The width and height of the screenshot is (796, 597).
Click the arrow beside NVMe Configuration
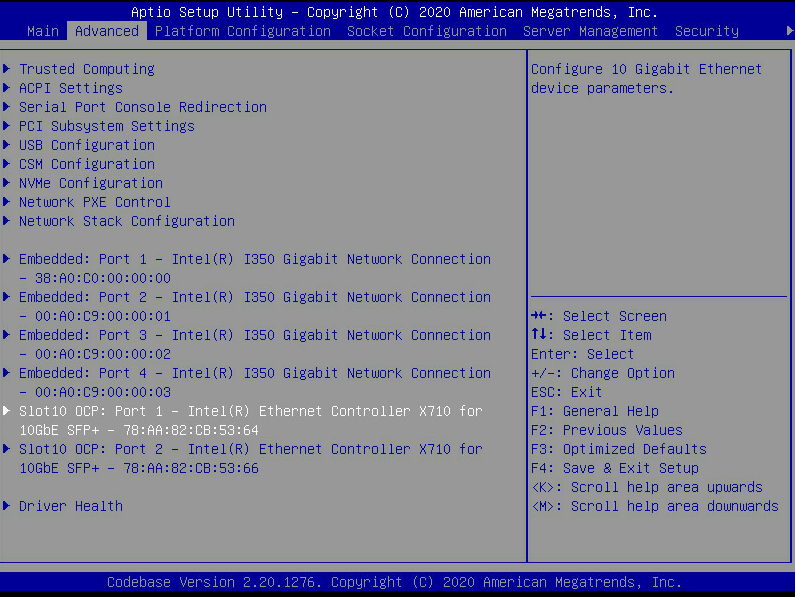(7, 182)
